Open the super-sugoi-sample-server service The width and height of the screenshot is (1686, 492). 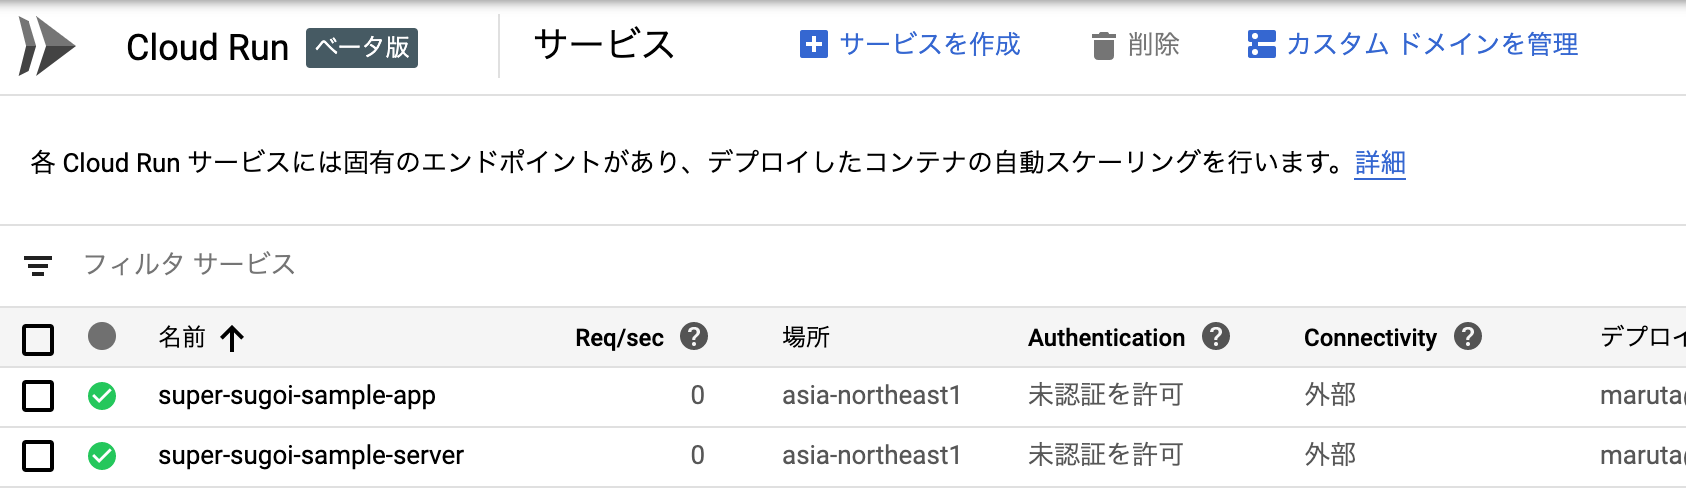click(311, 456)
